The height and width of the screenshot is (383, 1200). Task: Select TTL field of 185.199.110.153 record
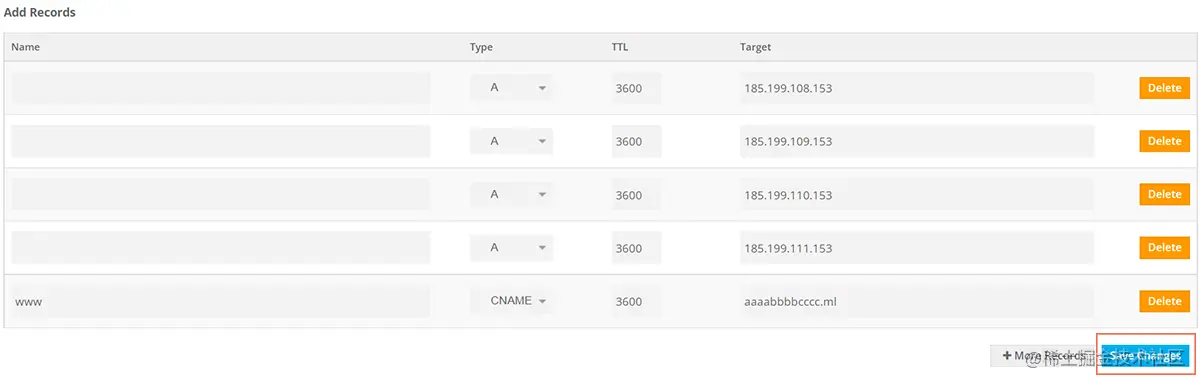point(637,194)
